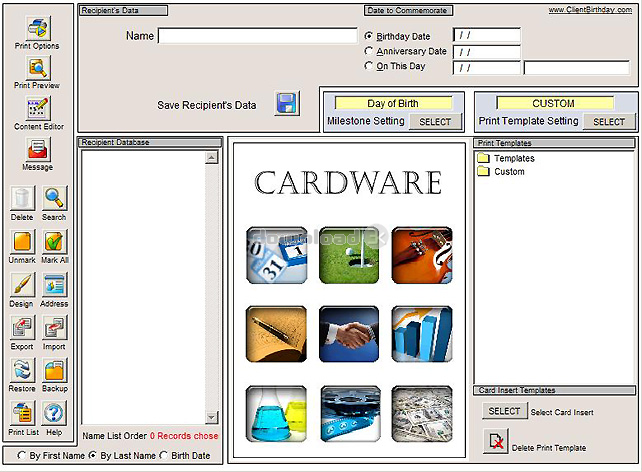Click the film reel thumbnail
Viewport: 642px width, 472px height.
[x=350, y=413]
